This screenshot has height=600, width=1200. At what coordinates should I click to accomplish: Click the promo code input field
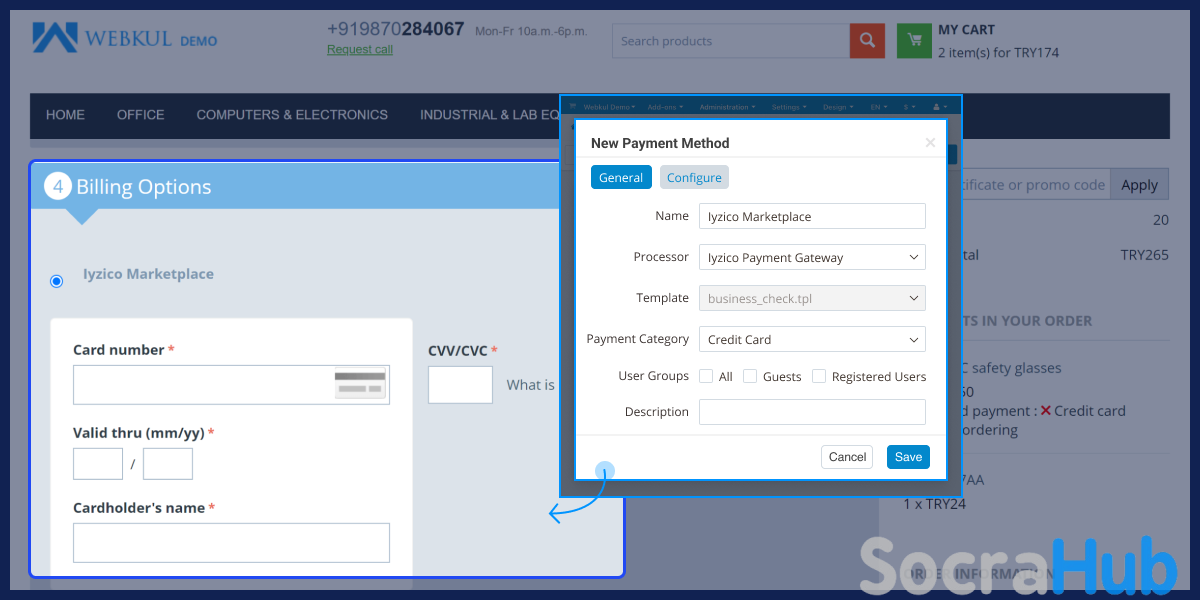tap(1036, 185)
